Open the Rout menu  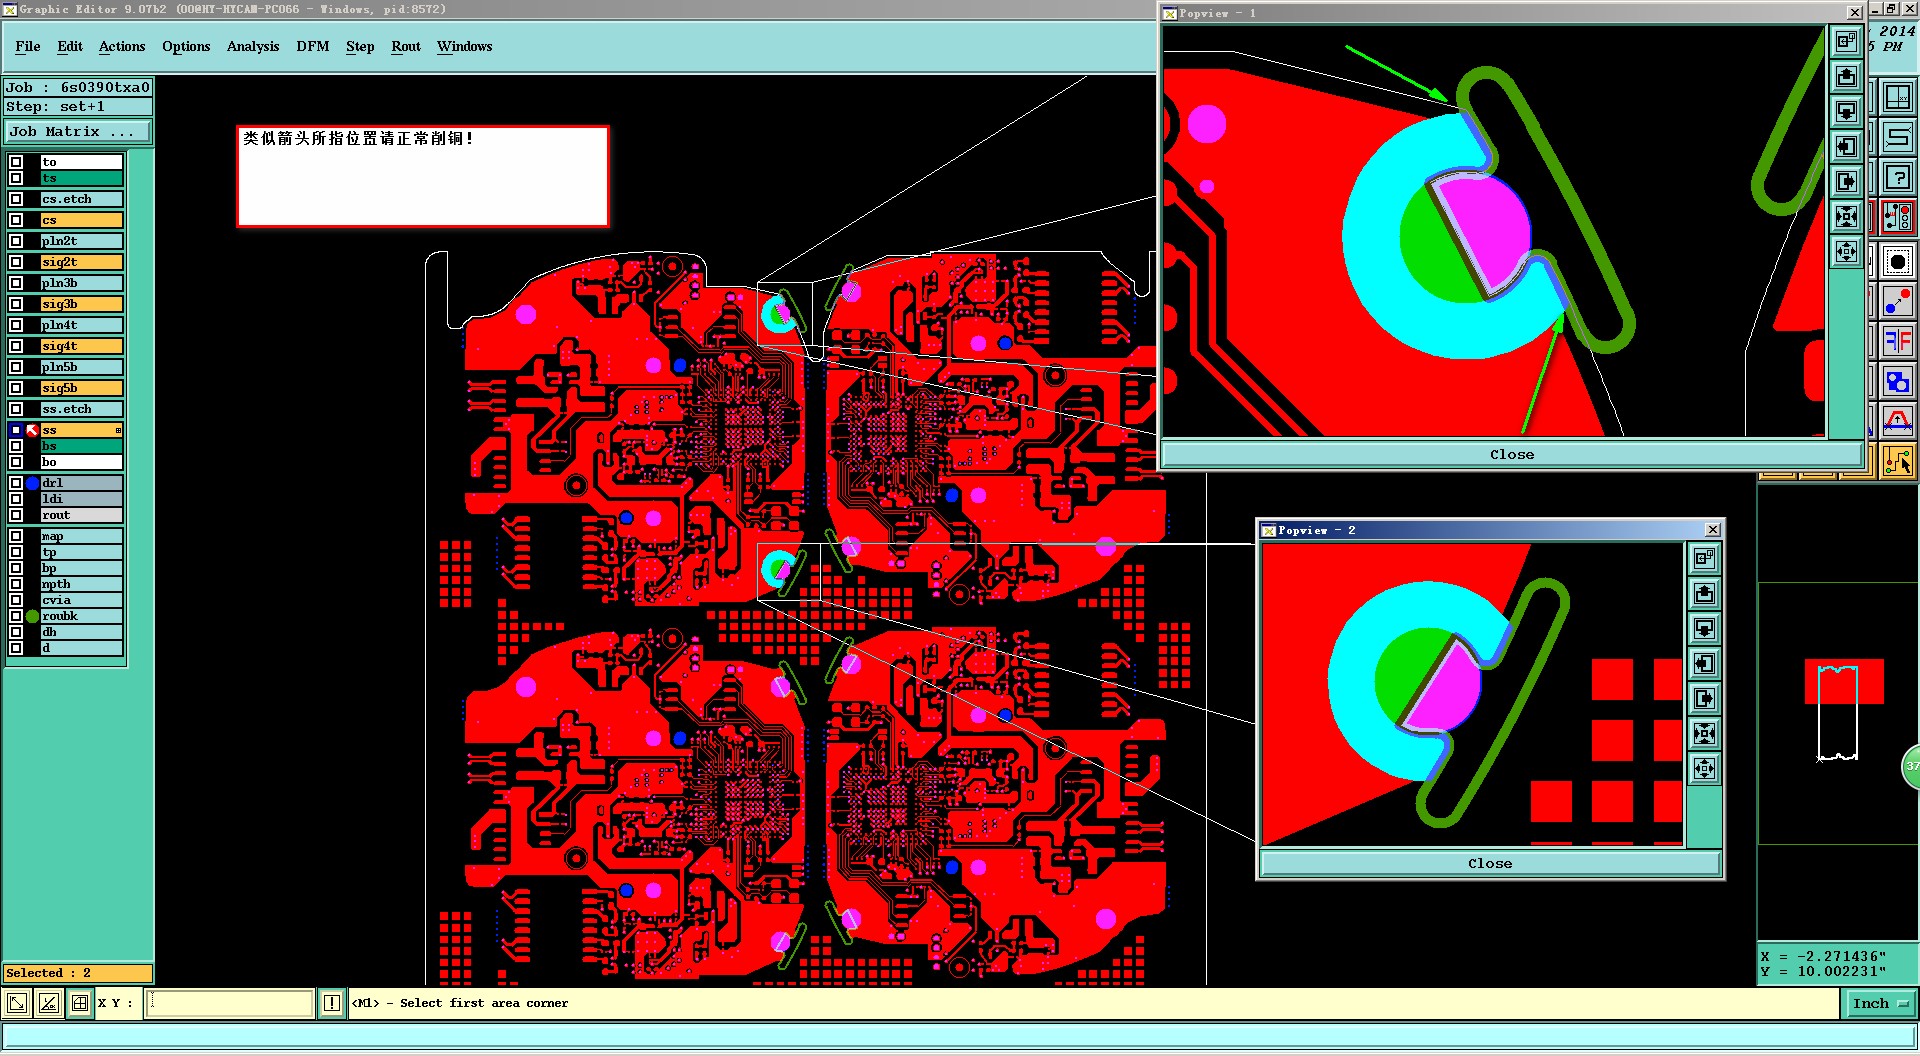click(x=406, y=46)
